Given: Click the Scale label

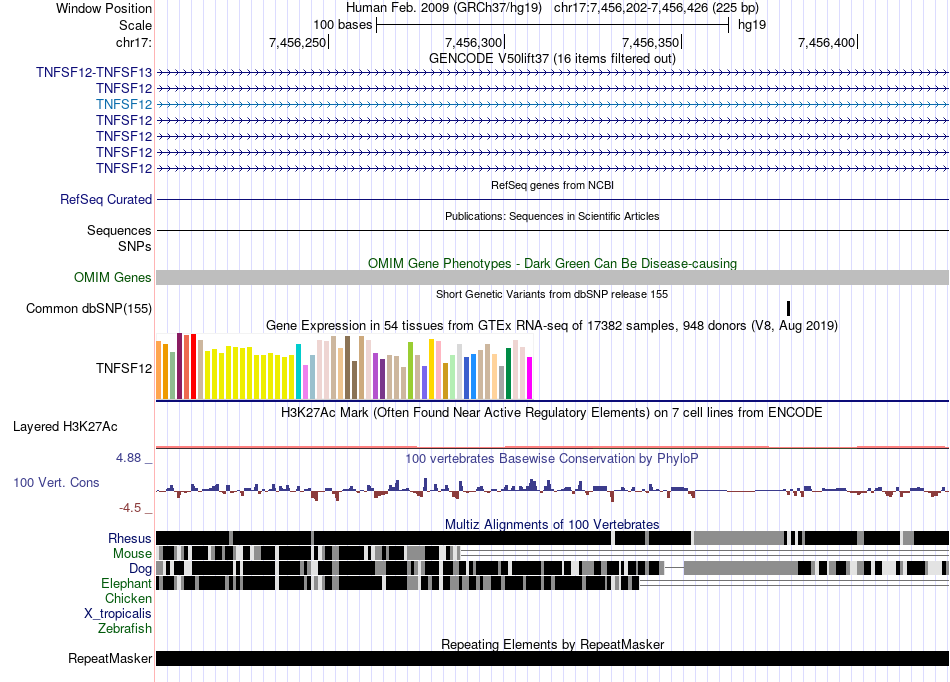Looking at the screenshot, I should (135, 25).
